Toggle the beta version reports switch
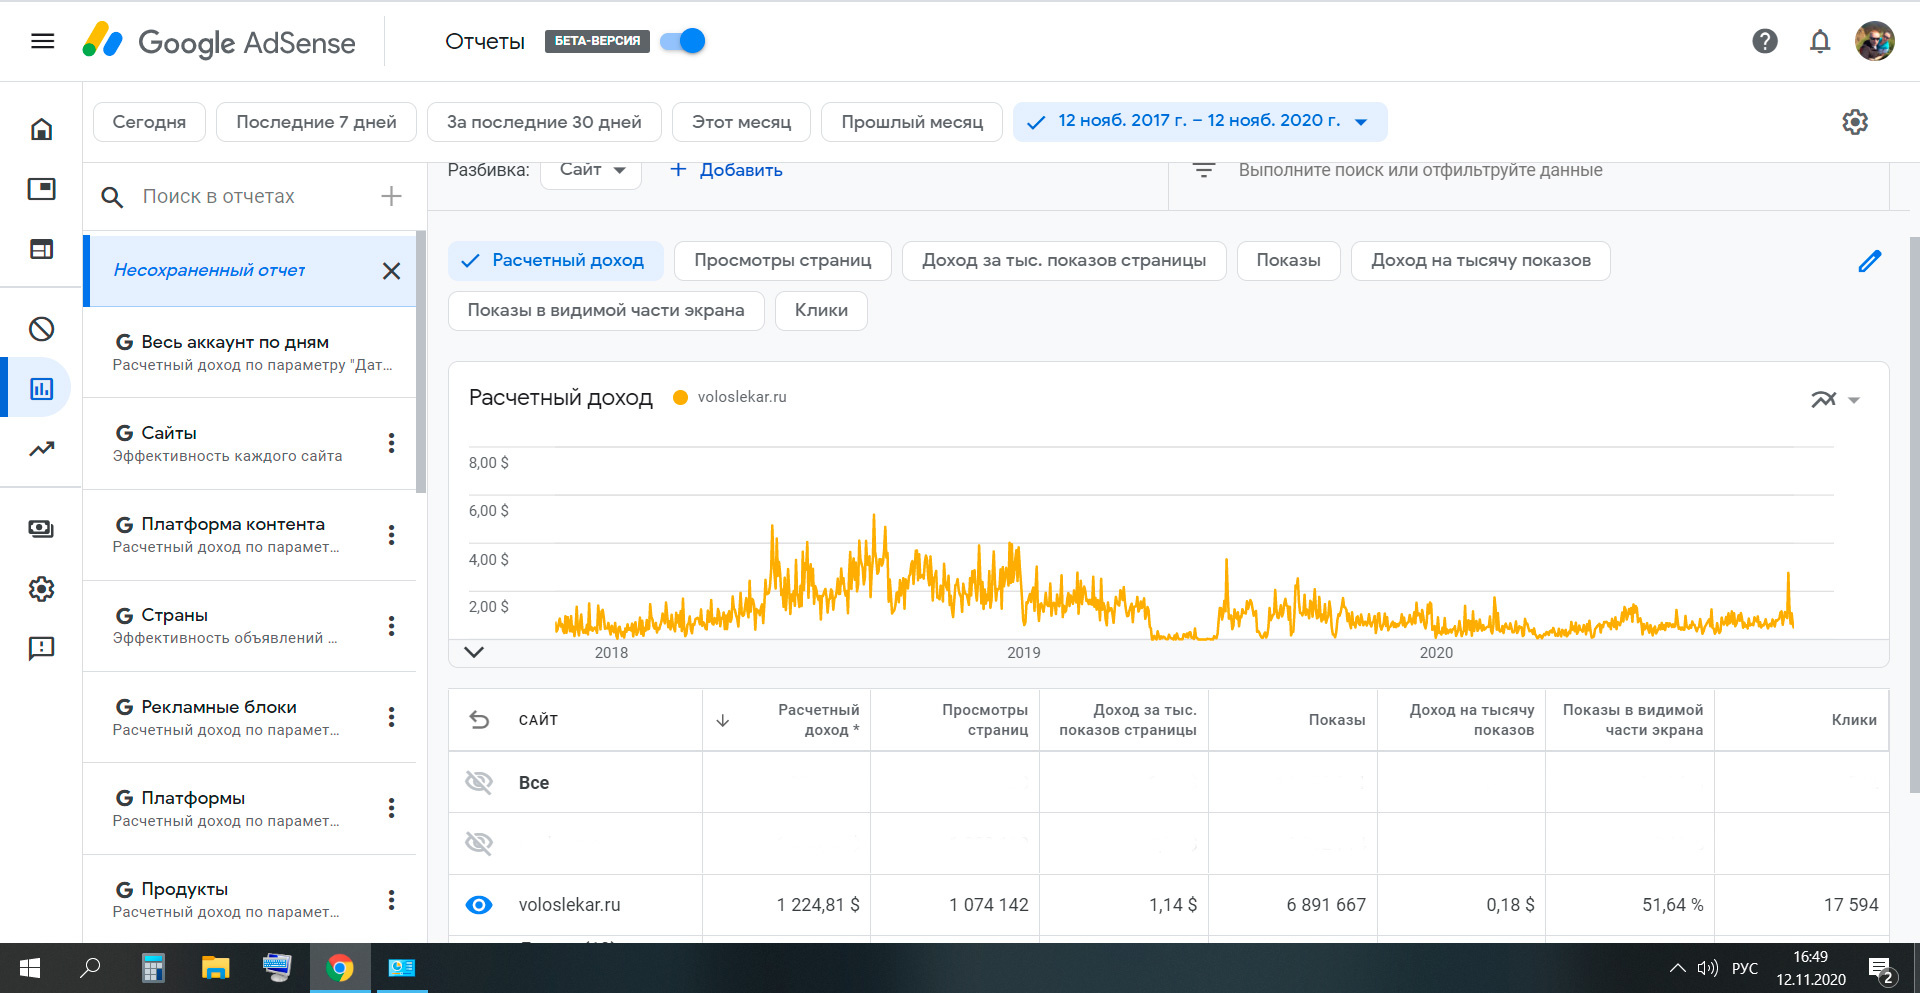 point(683,41)
